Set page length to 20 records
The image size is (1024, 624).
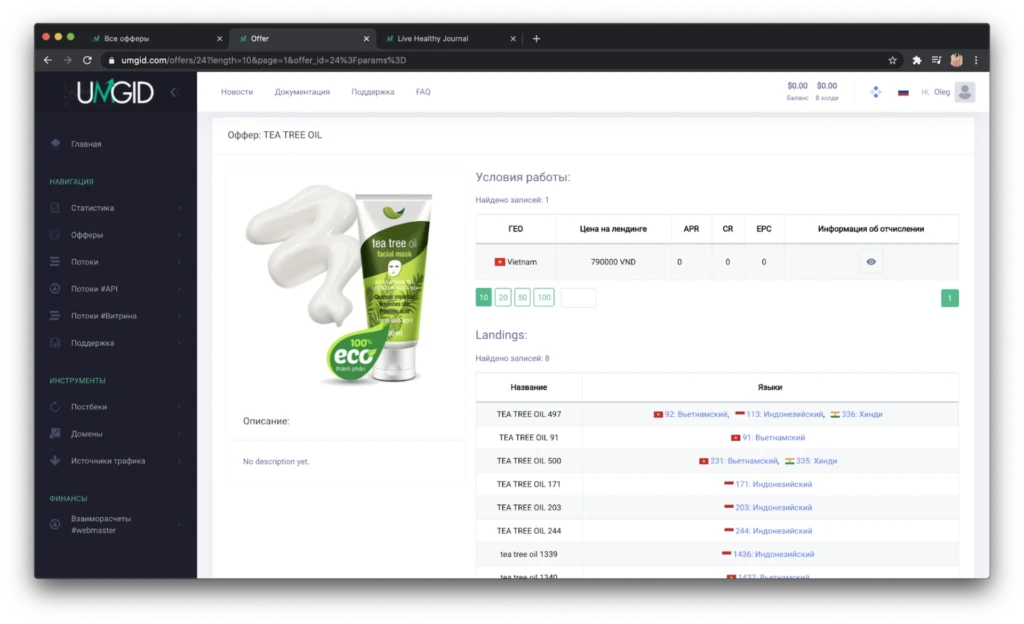click(502, 298)
